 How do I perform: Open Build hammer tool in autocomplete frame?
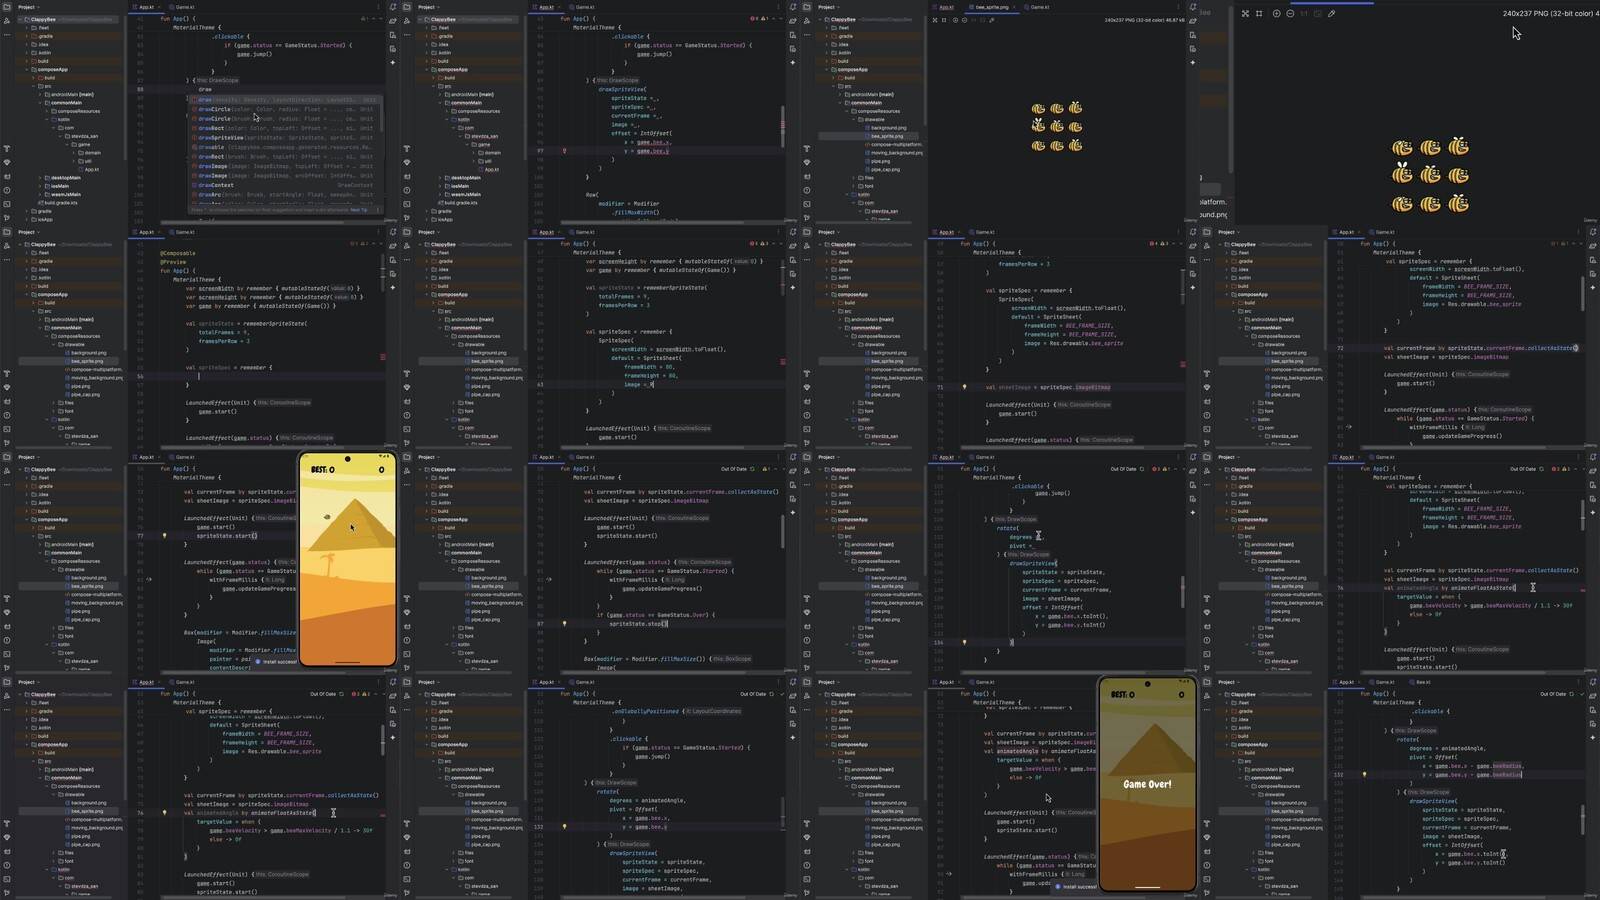pos(7,148)
